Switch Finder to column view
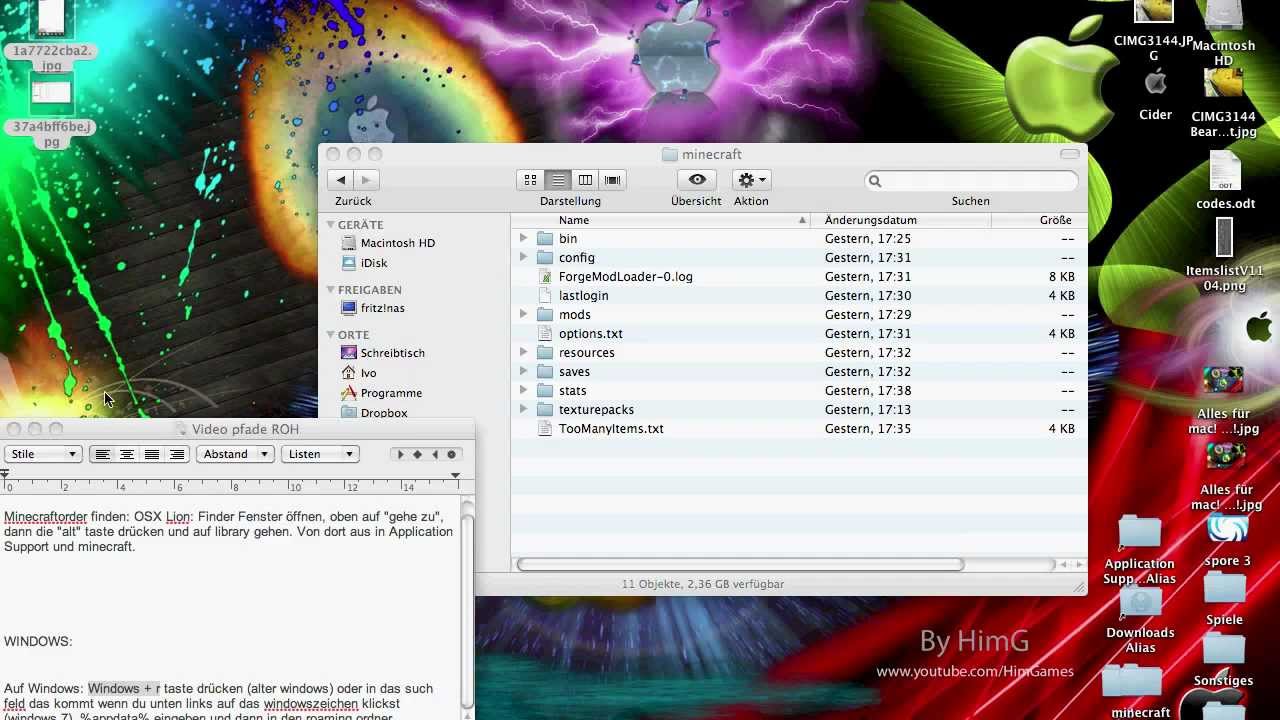1280x720 pixels. pos(585,180)
